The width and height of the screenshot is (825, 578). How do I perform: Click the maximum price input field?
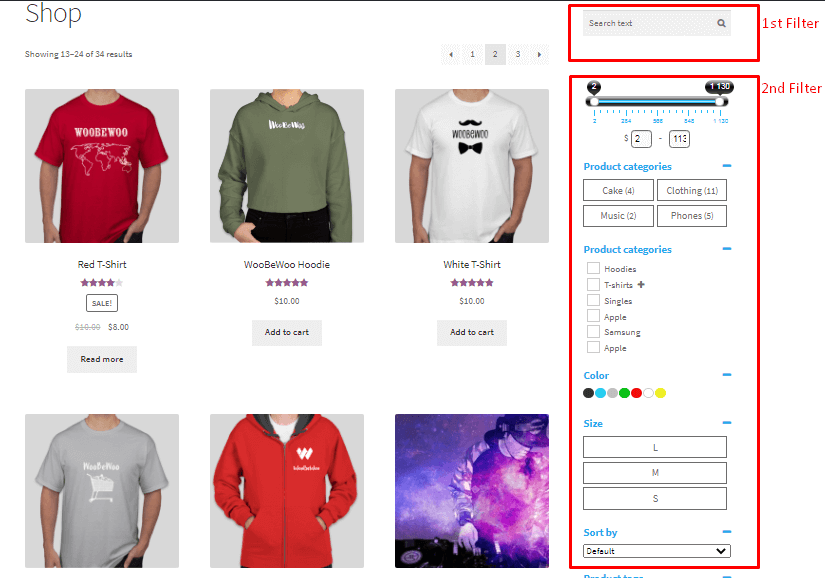(x=679, y=139)
